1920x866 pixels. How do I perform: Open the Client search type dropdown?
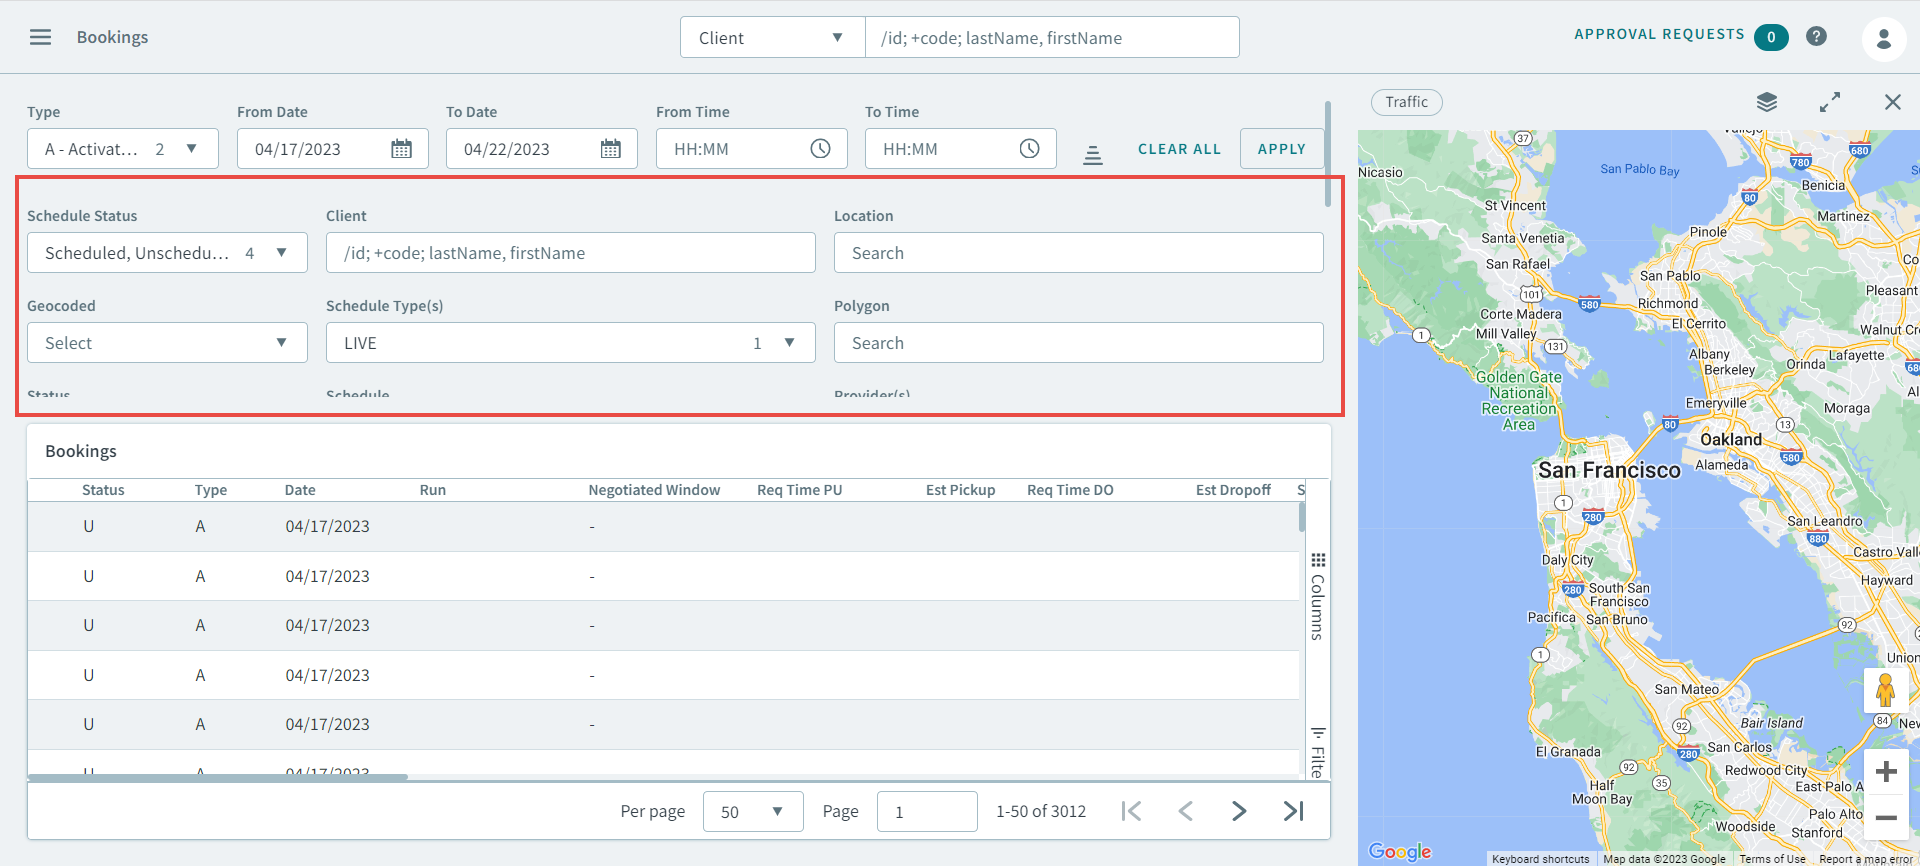point(772,37)
